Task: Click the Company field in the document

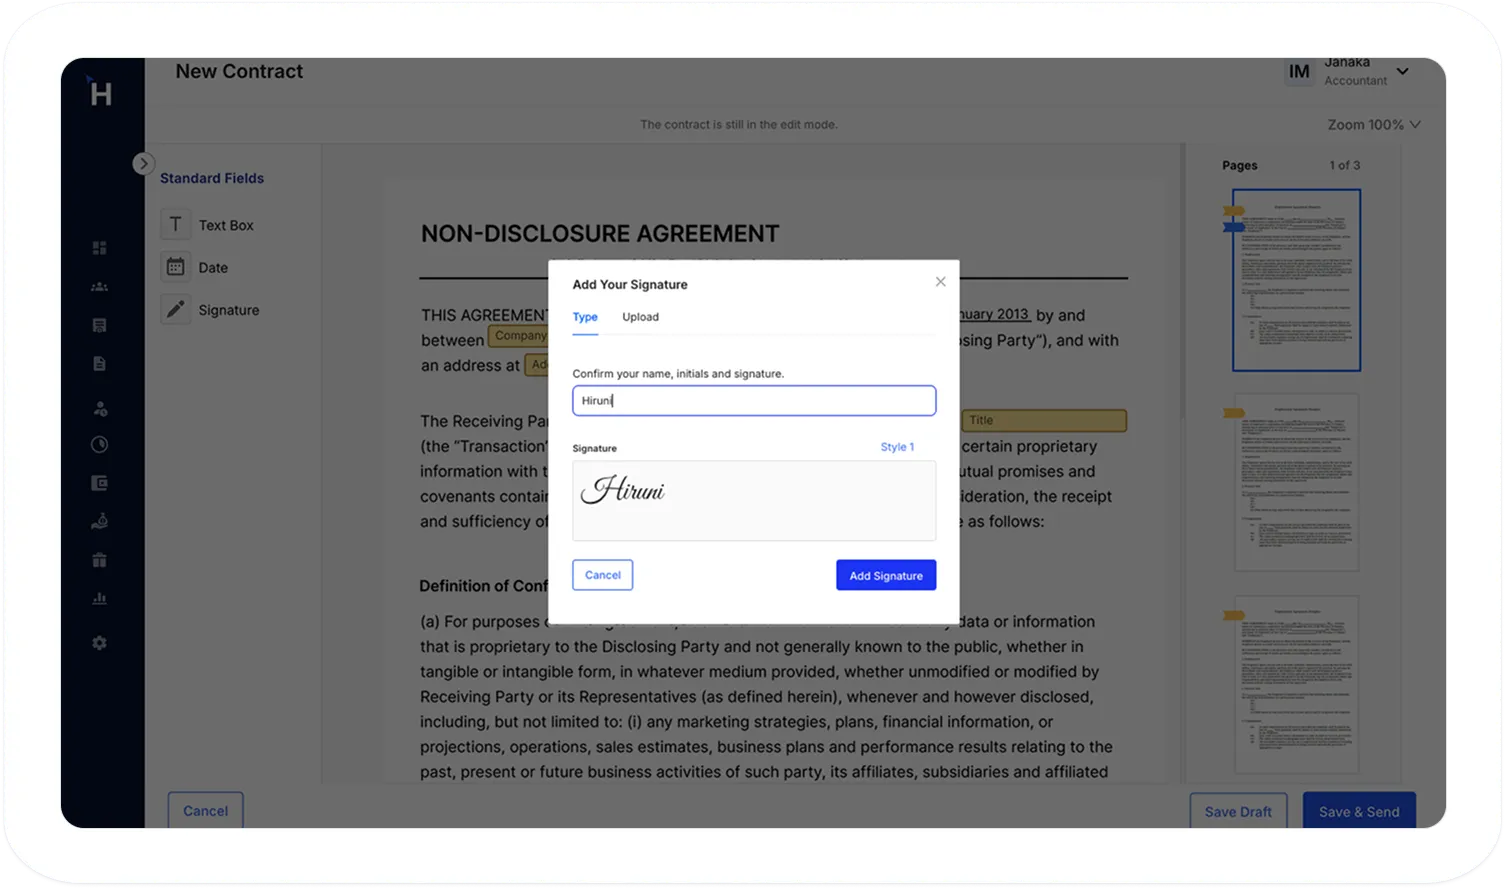Action: (518, 336)
